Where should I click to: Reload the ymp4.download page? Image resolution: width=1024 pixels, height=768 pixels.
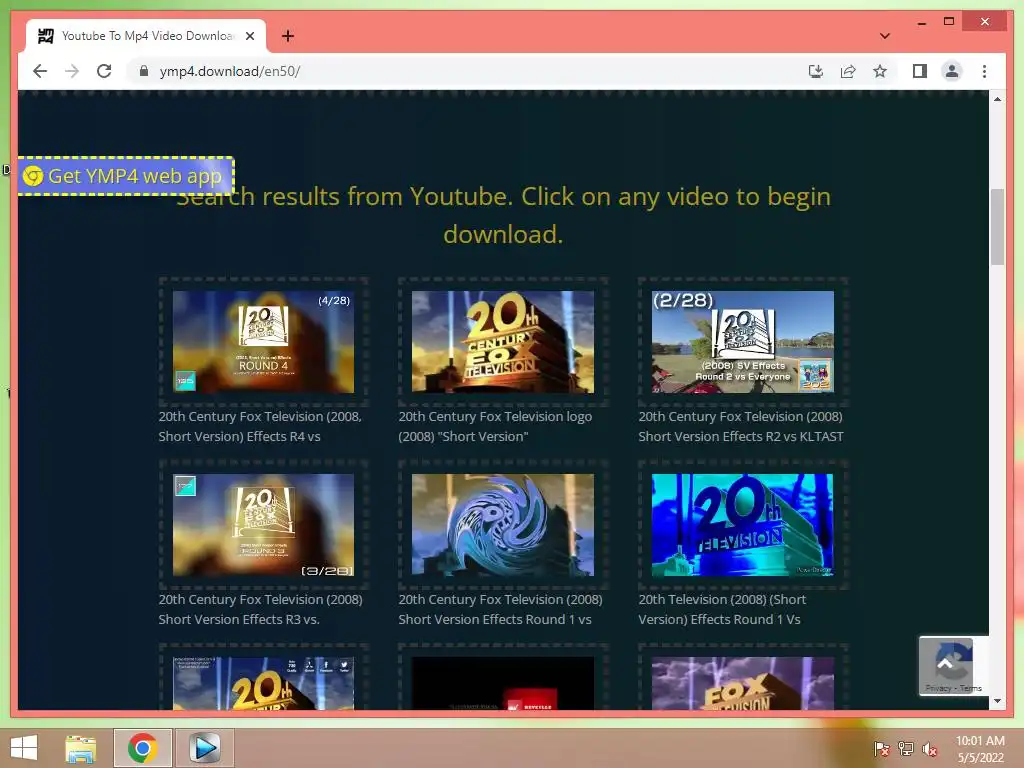click(104, 71)
